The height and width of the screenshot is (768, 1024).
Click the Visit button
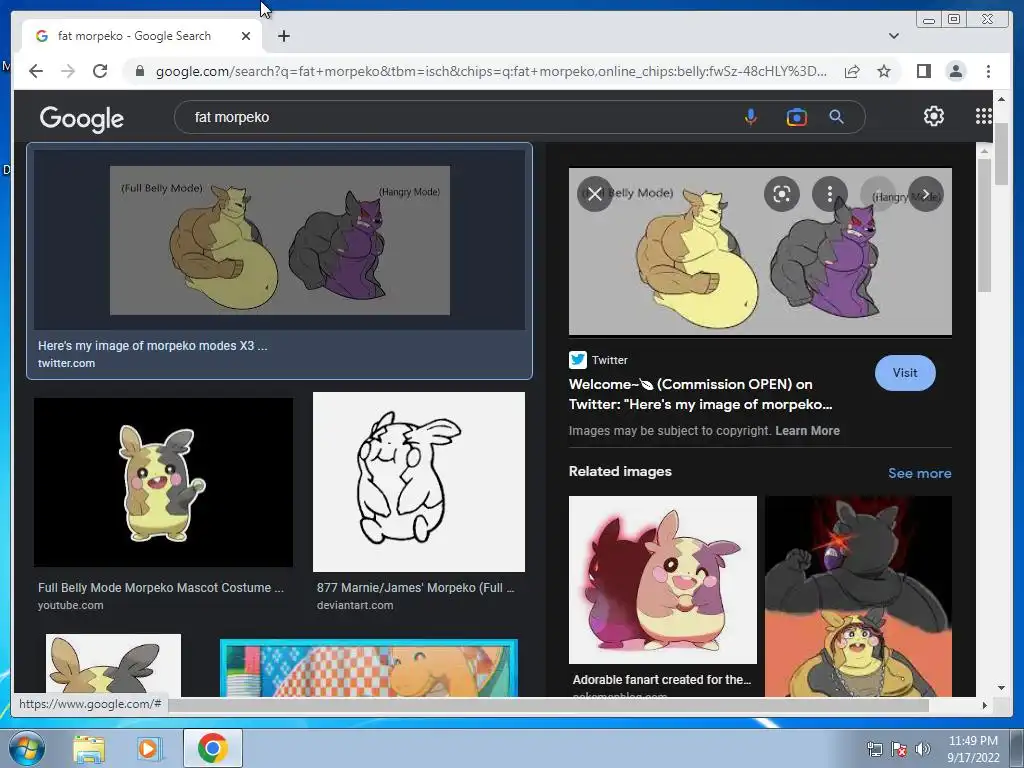905,373
